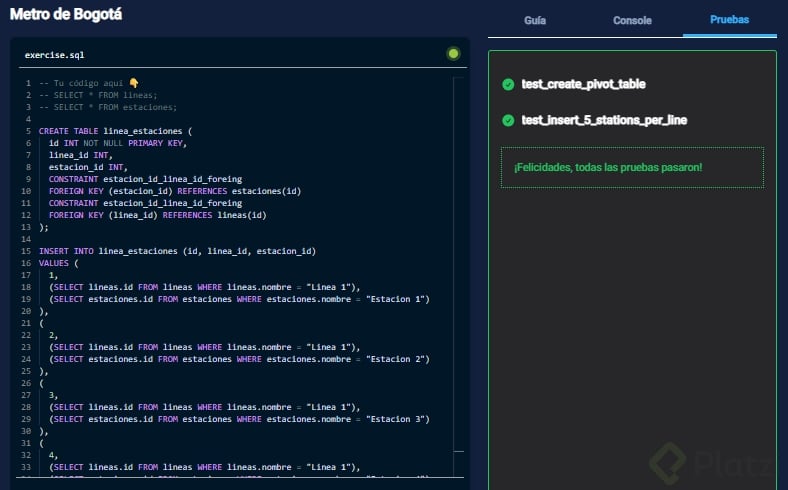Click the "Linea 1" query on line 23
Screen dimensions: 788x490
click(205, 347)
